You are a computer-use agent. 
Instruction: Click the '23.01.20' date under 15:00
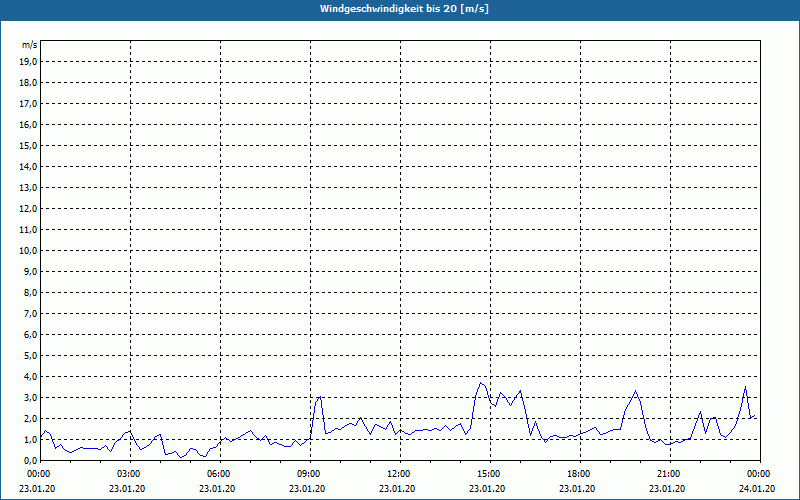[x=487, y=489]
